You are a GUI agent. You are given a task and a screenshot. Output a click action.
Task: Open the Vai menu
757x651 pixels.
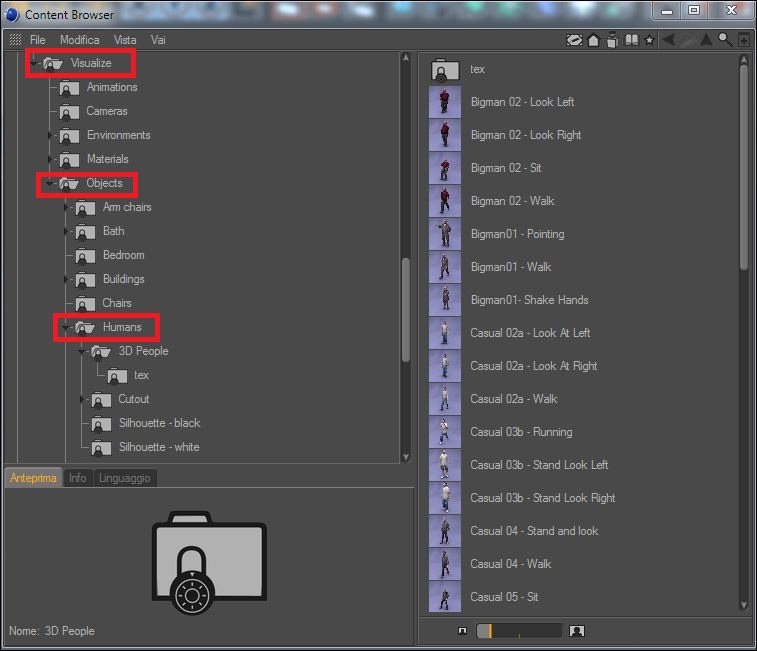[158, 40]
